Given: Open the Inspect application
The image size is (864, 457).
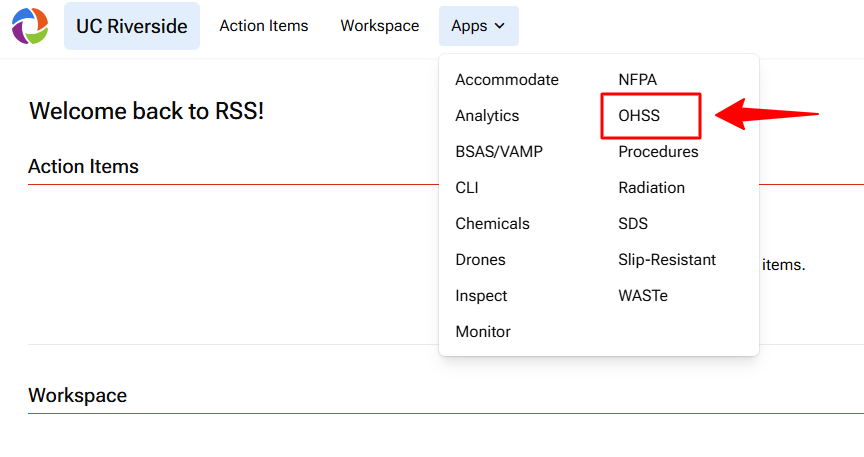Looking at the screenshot, I should tap(481, 296).
